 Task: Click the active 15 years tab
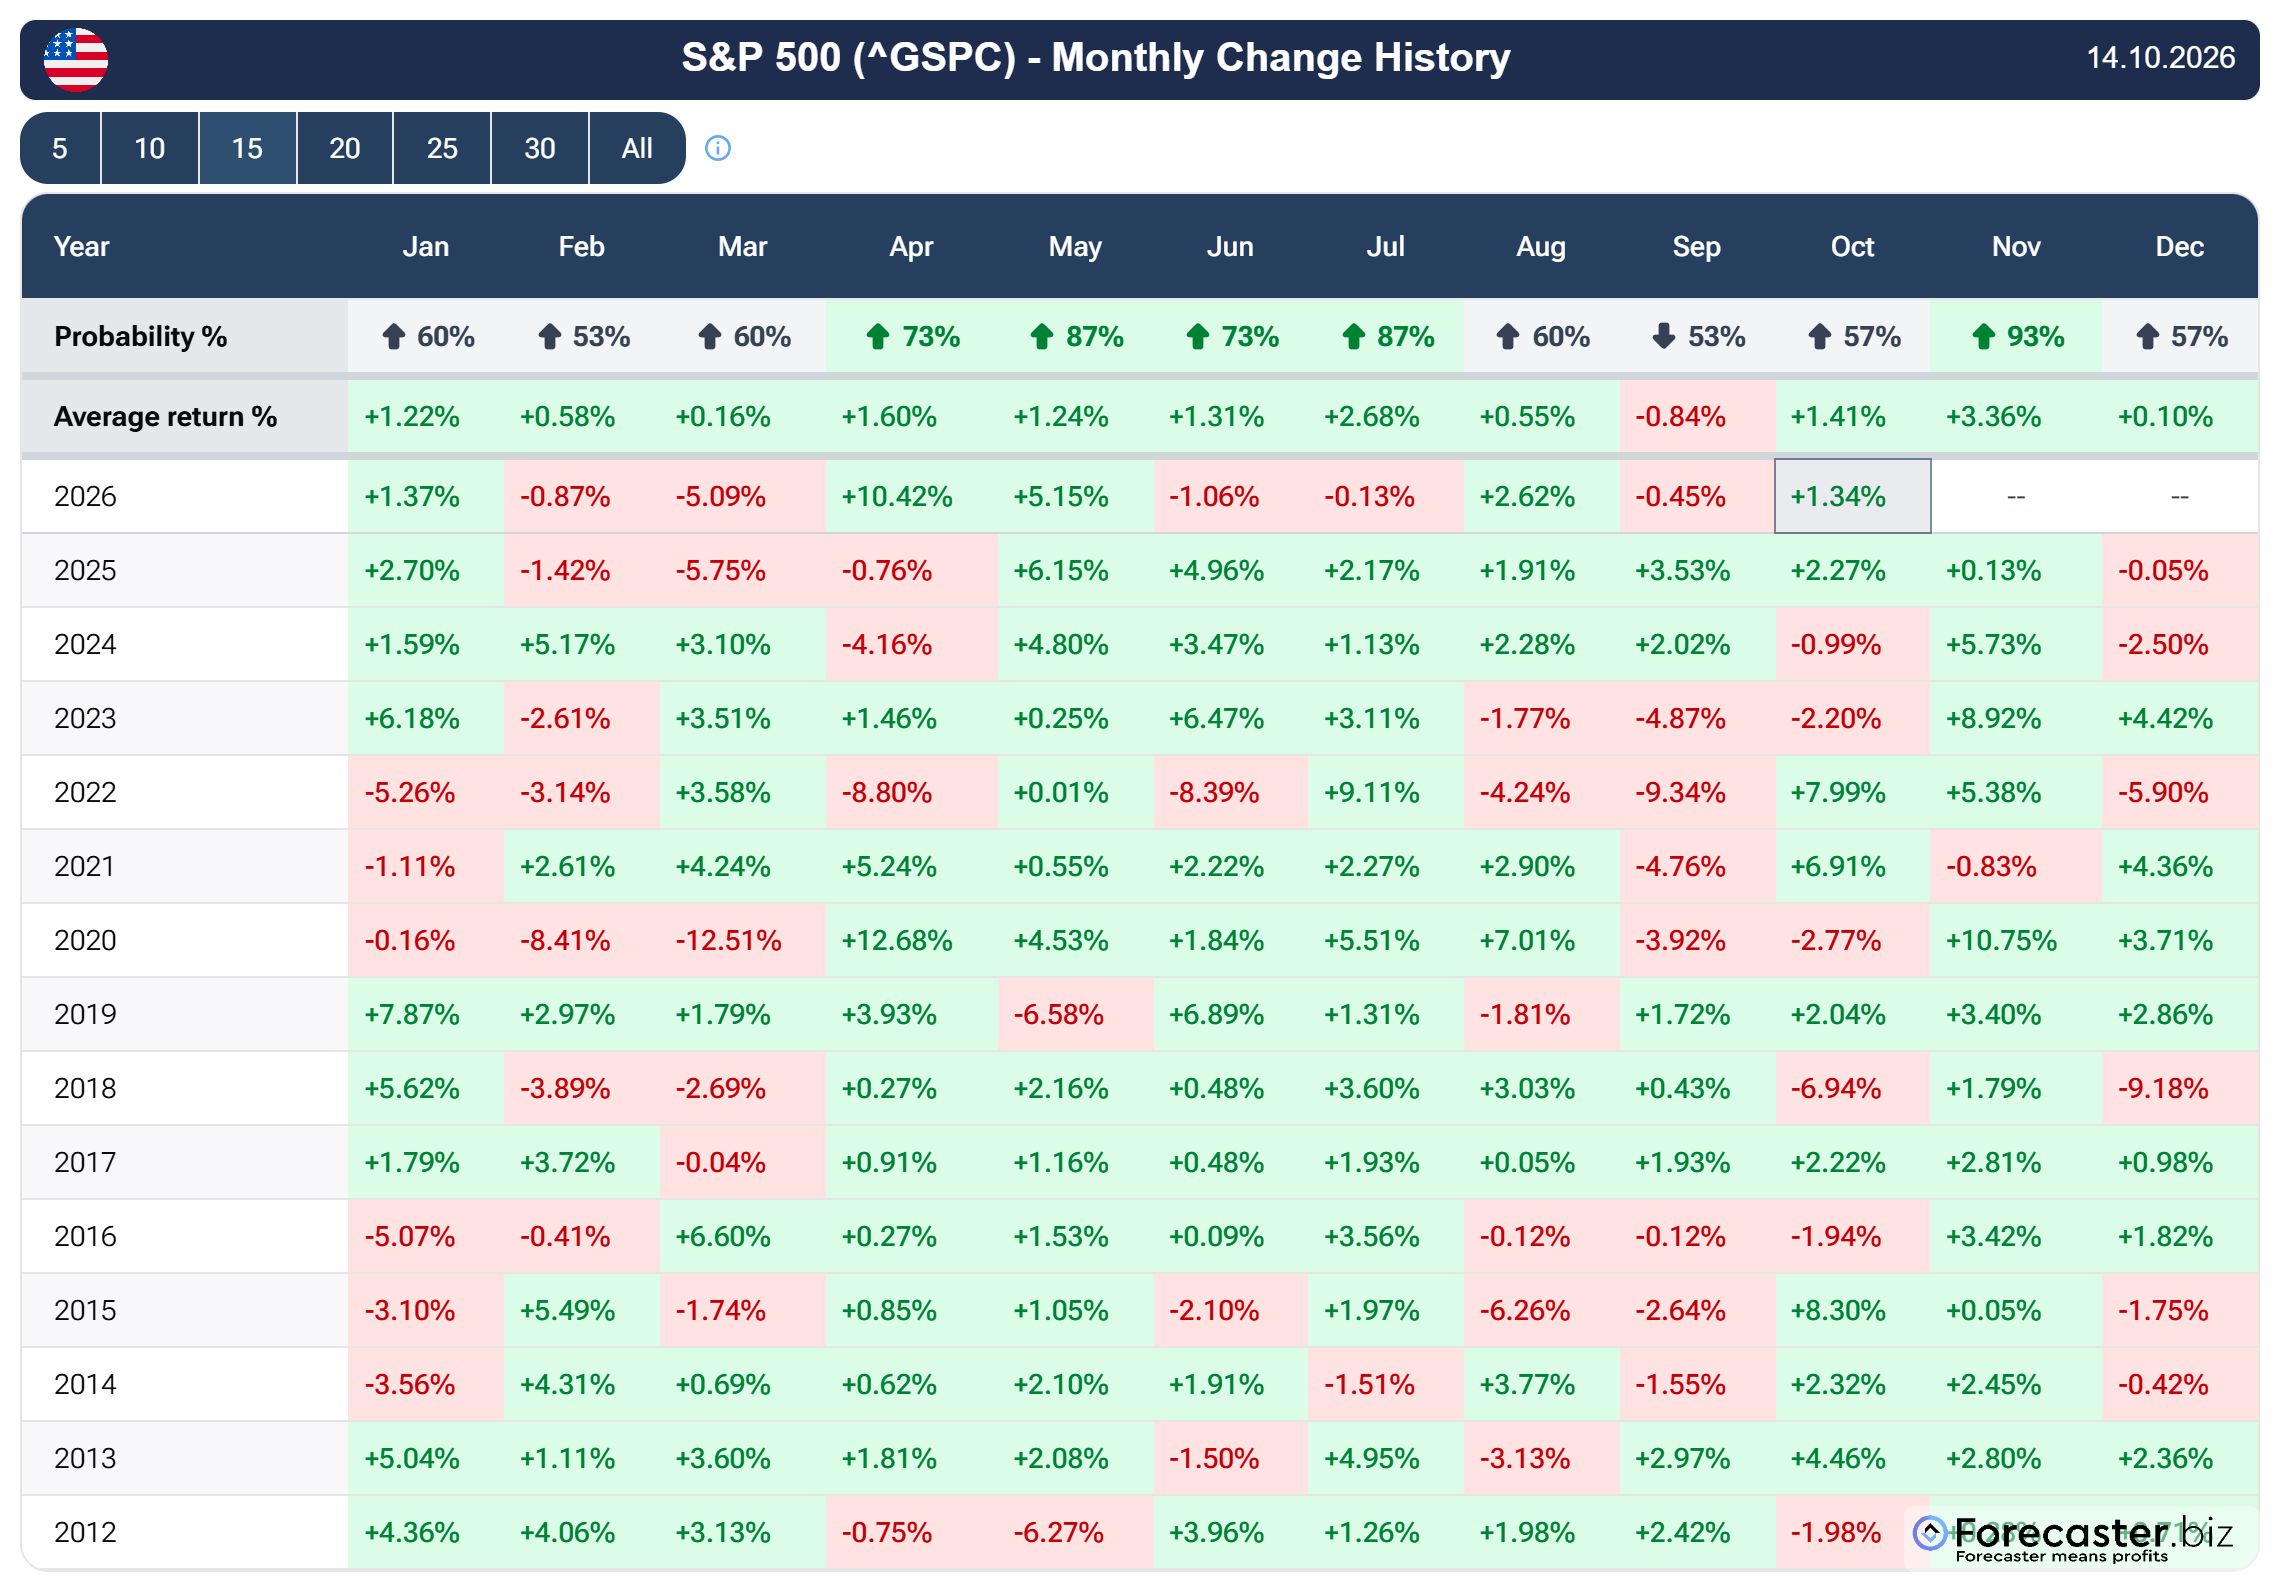pos(248,148)
